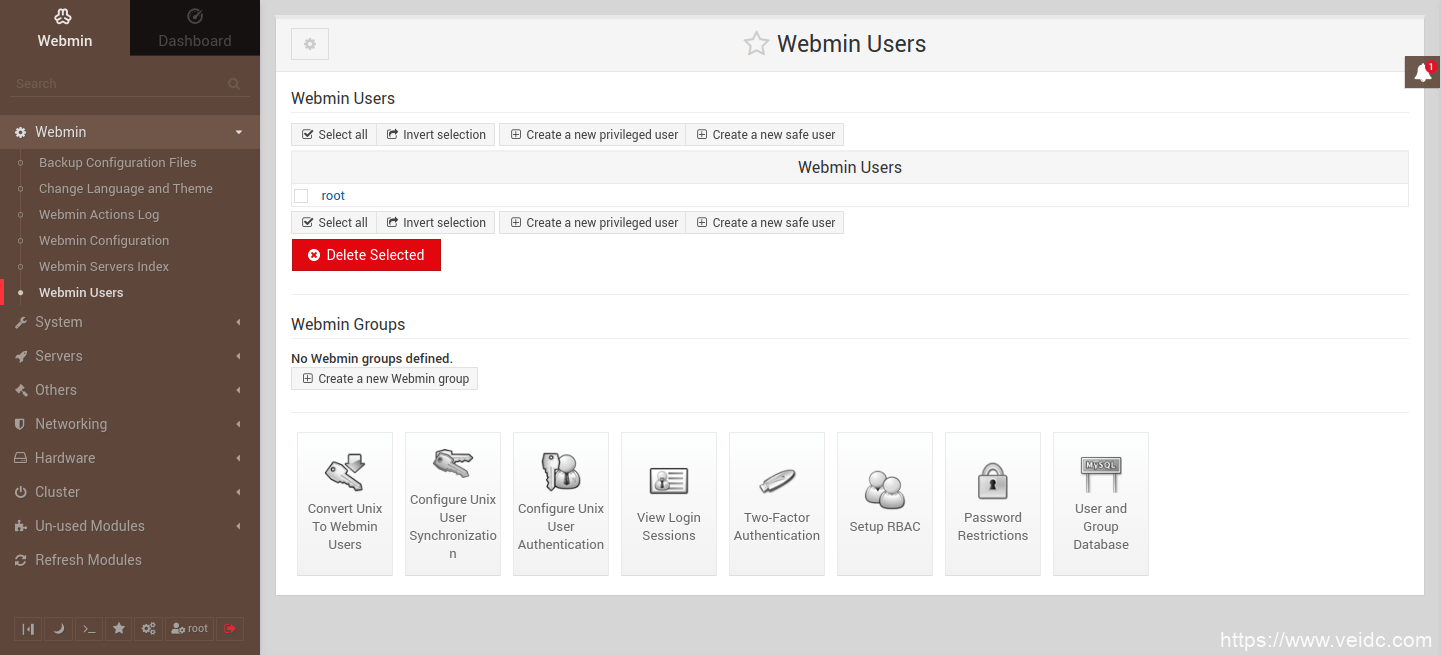Toggle night mode moon icon
The width and height of the screenshot is (1441, 655).
point(59,628)
